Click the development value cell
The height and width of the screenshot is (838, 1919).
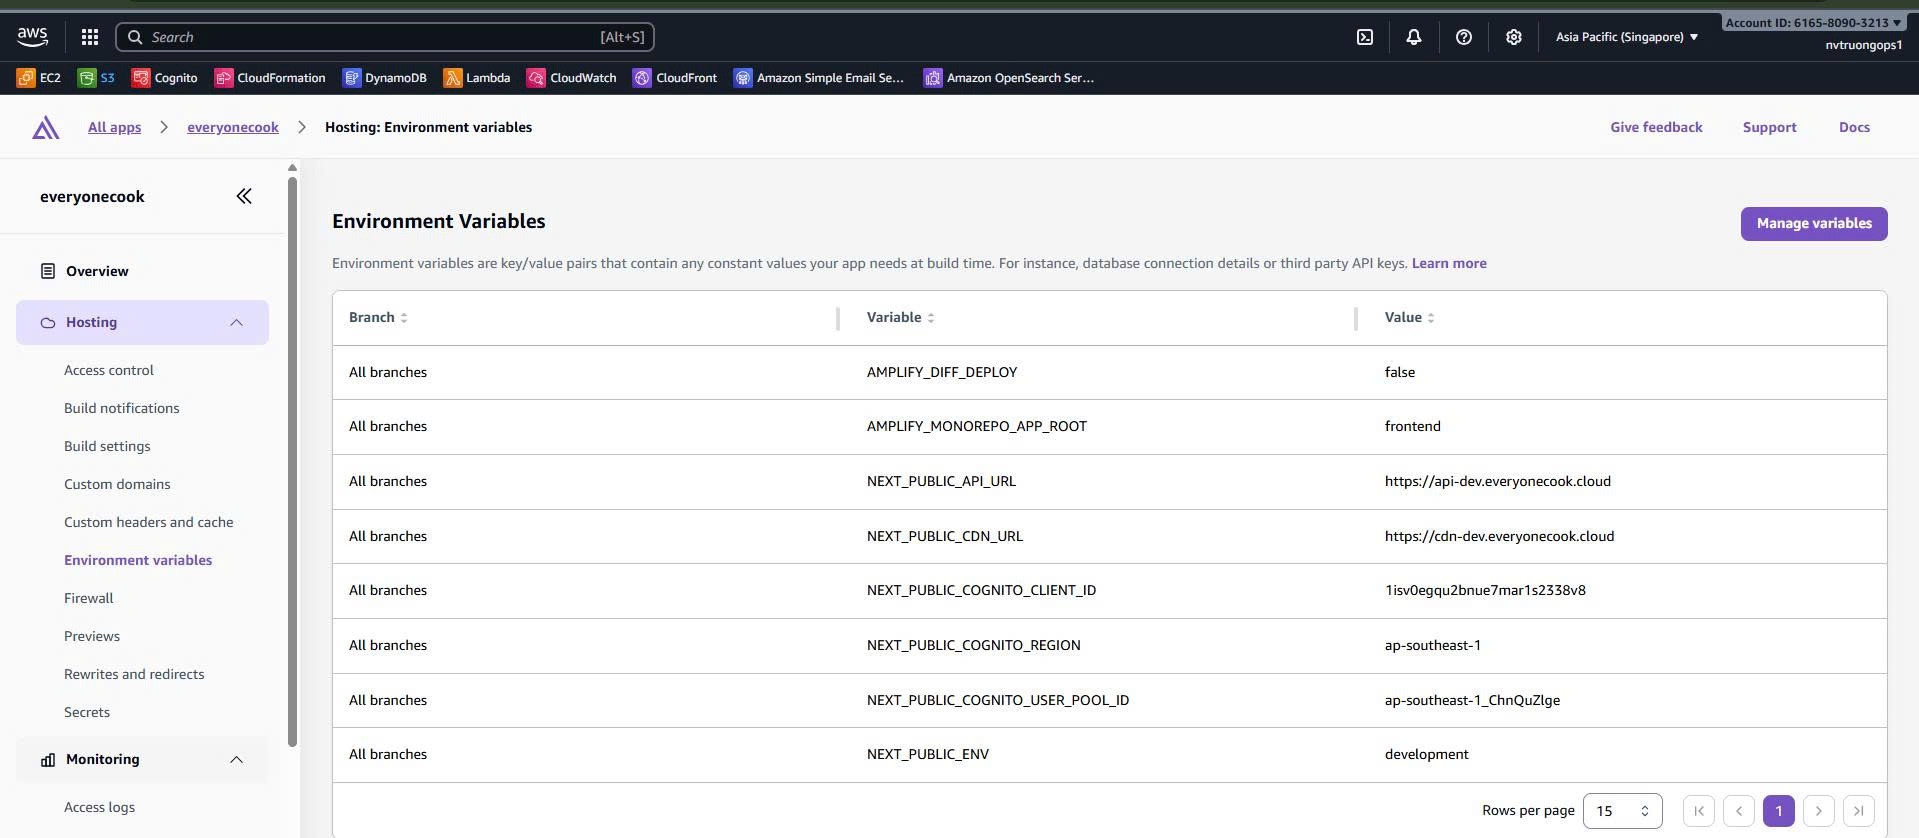[x=1427, y=754]
